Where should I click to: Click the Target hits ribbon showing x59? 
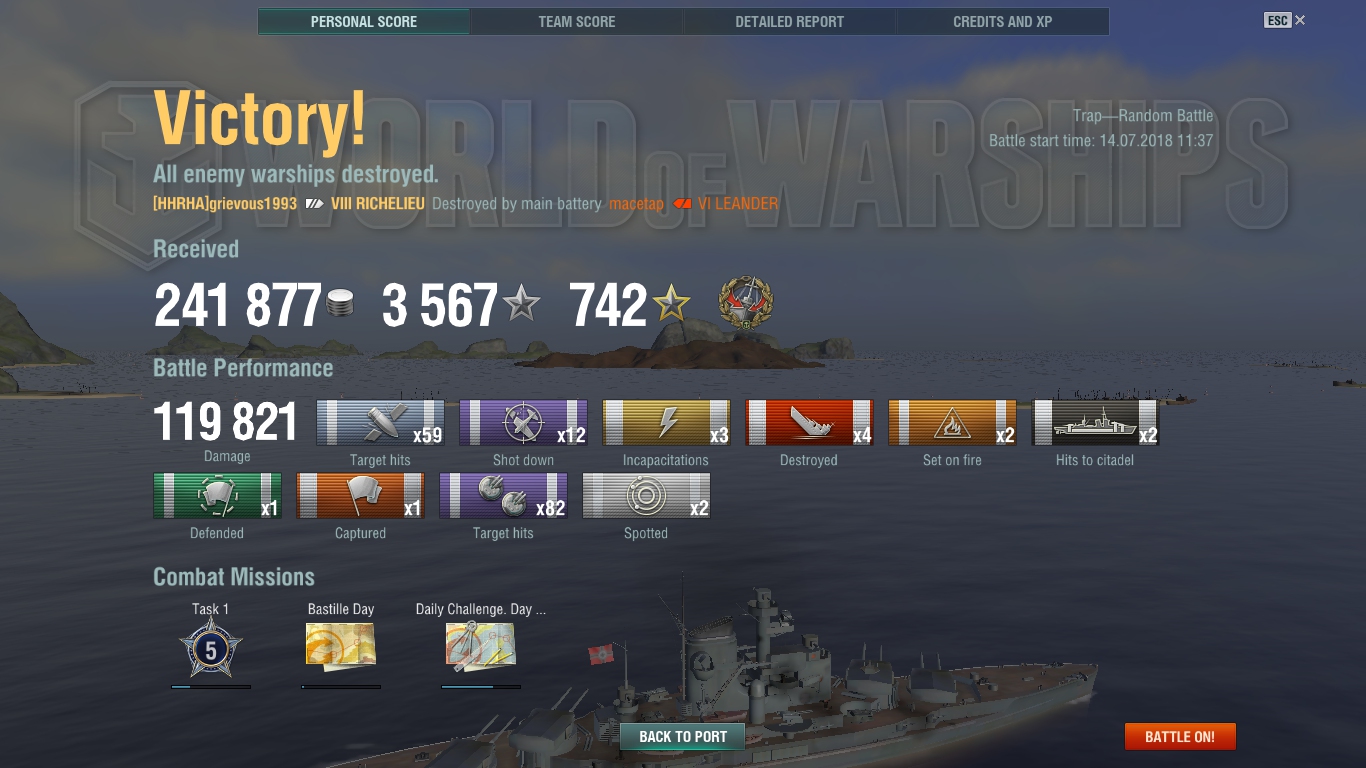380,422
